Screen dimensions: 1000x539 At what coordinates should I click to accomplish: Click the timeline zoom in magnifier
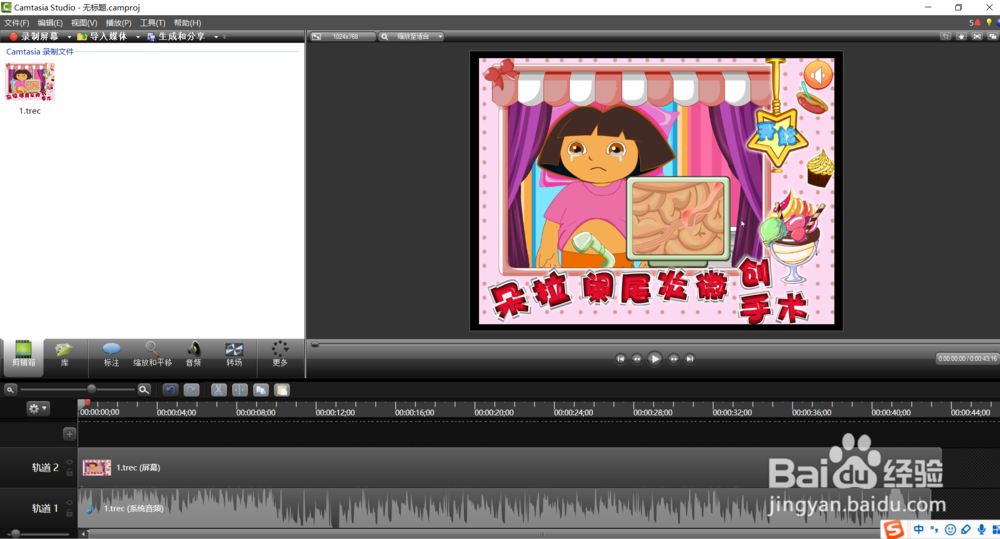click(144, 390)
